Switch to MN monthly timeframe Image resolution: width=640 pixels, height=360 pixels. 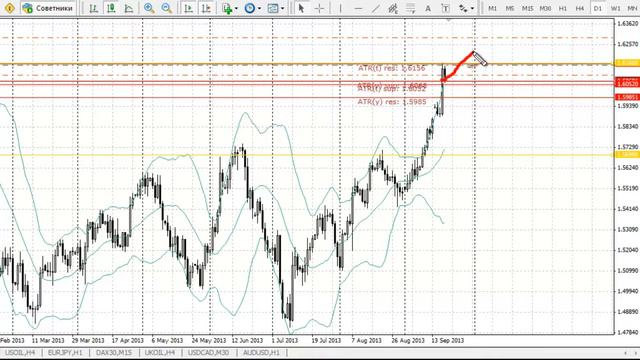pyautogui.click(x=631, y=8)
